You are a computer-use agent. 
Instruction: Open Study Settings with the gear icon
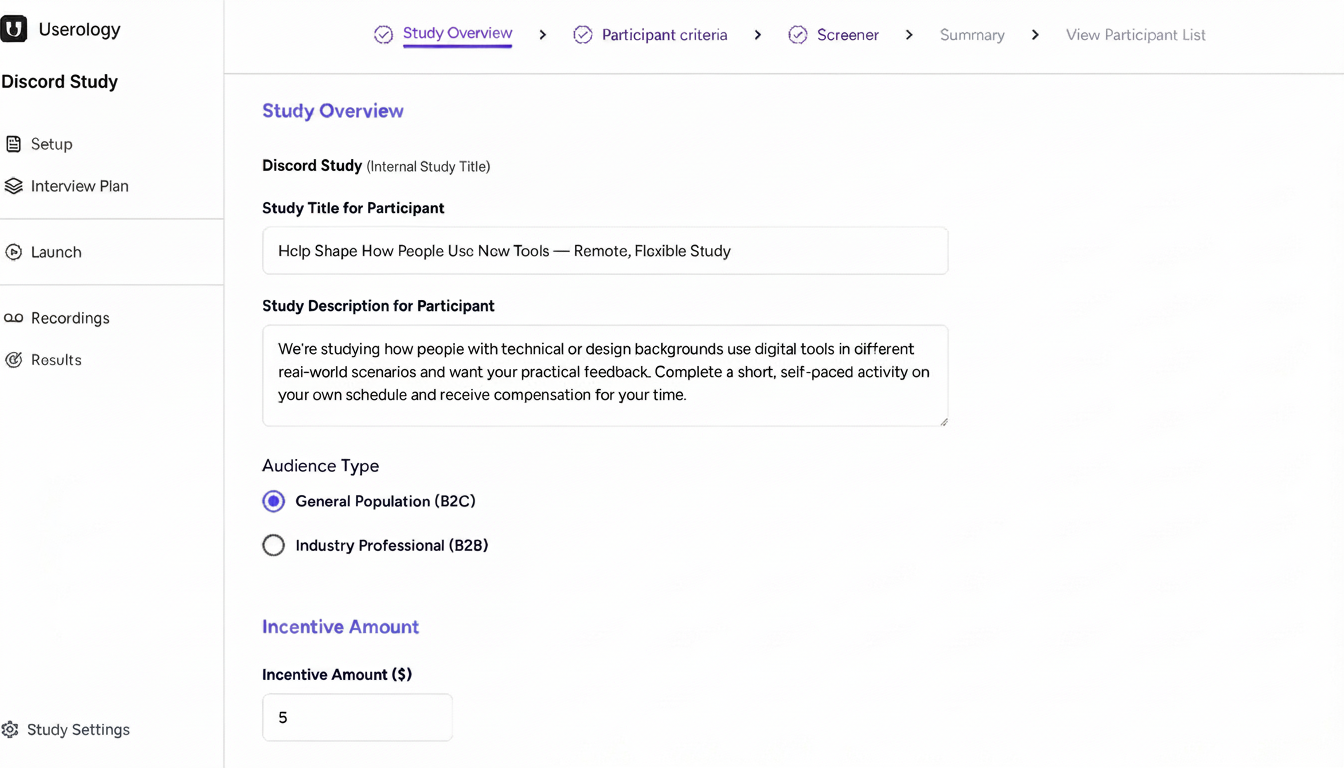13,730
